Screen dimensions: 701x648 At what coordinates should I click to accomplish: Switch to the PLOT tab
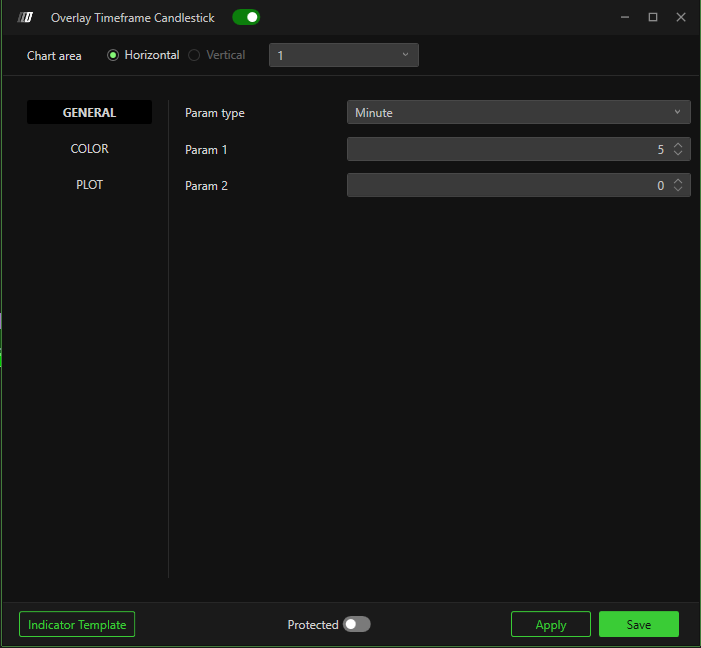coord(89,185)
